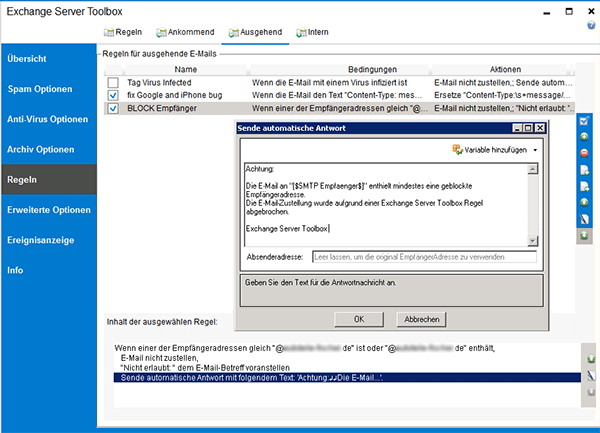
Task: Click inside the reply message text area
Action: (x=386, y=205)
